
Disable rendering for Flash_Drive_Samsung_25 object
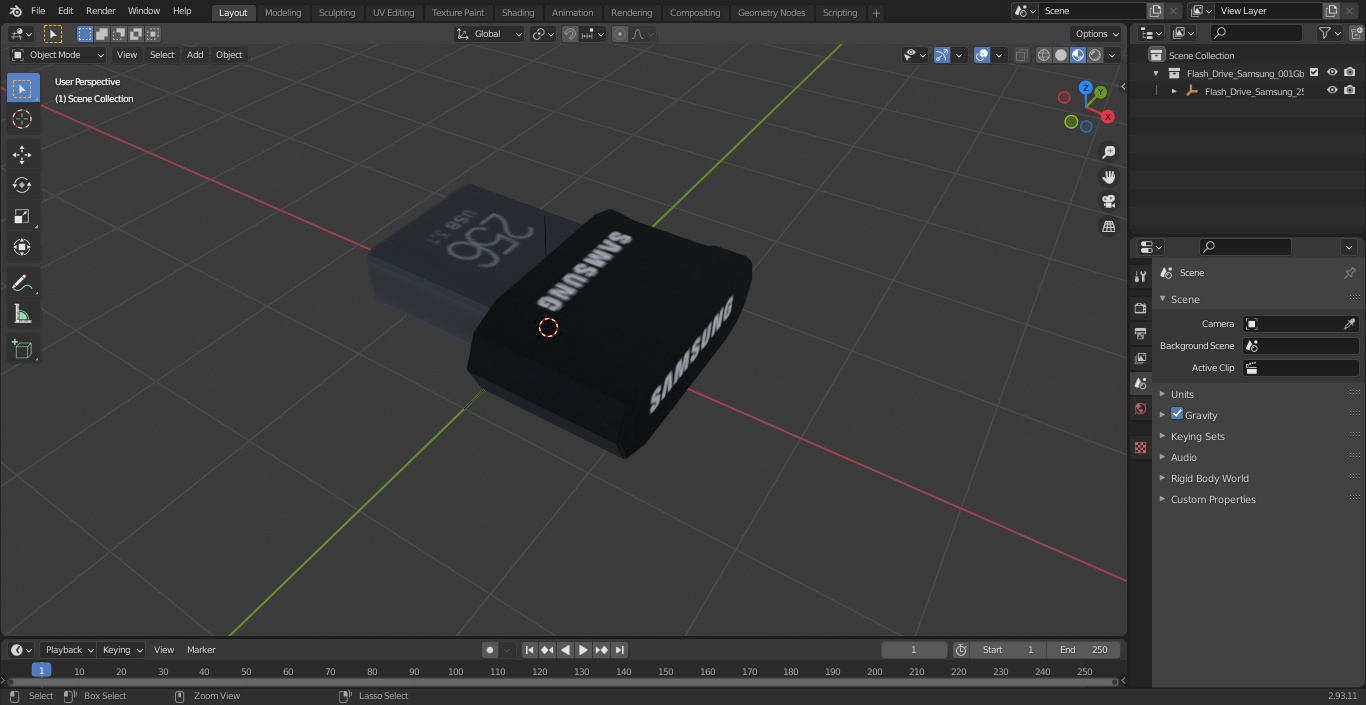(1350, 90)
